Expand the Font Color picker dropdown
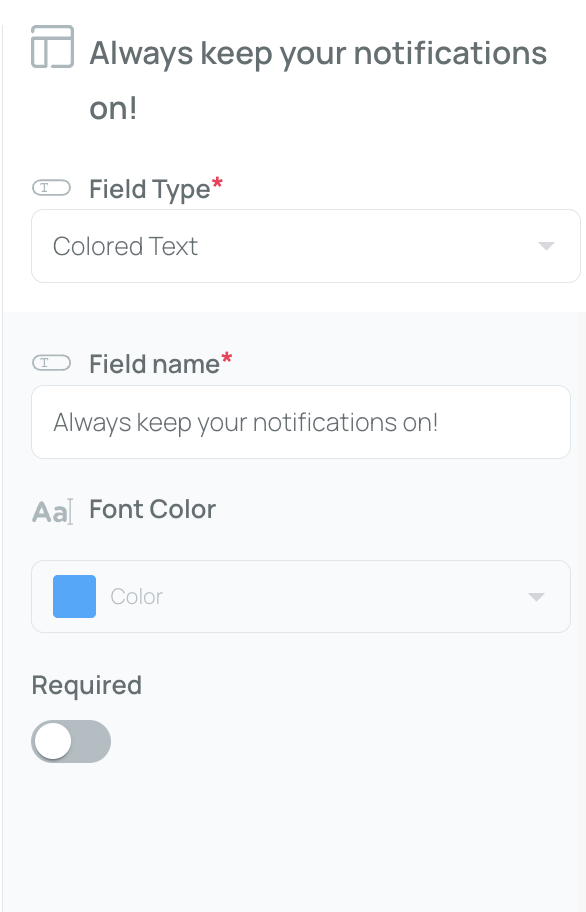586x912 pixels. coord(301,596)
